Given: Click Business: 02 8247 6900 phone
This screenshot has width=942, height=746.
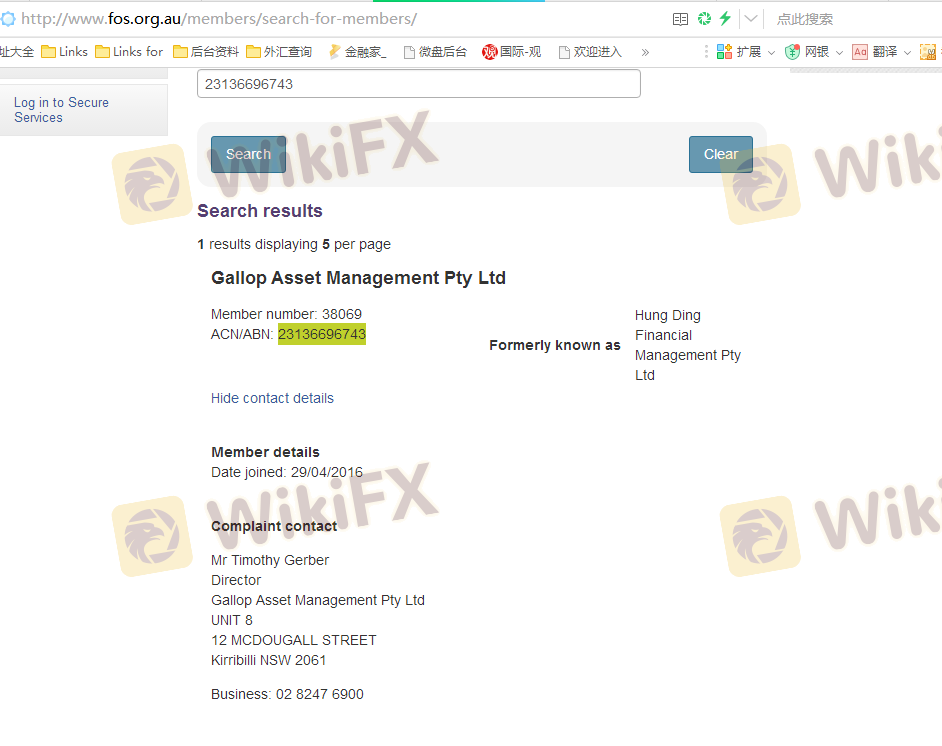Looking at the screenshot, I should tap(287, 694).
